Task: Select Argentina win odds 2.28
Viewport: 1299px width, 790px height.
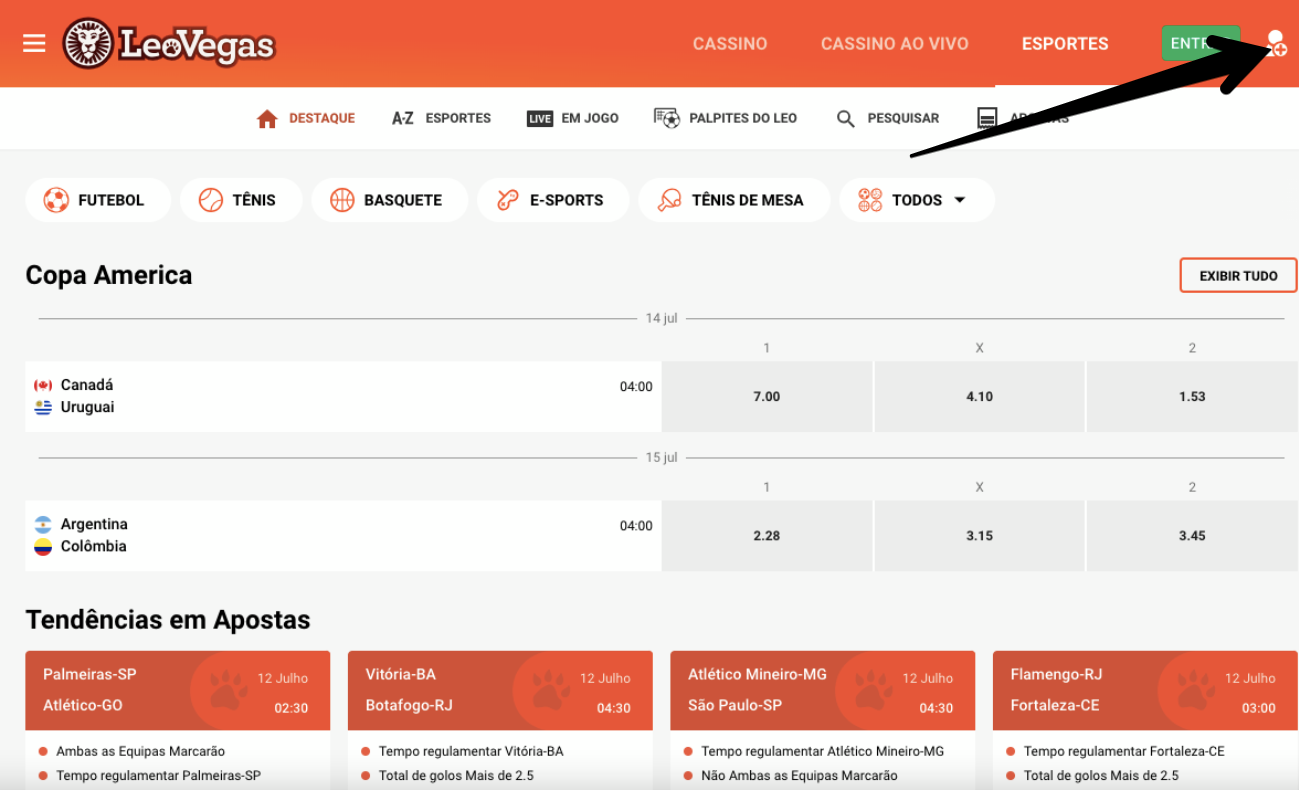Action: pyautogui.click(x=767, y=536)
